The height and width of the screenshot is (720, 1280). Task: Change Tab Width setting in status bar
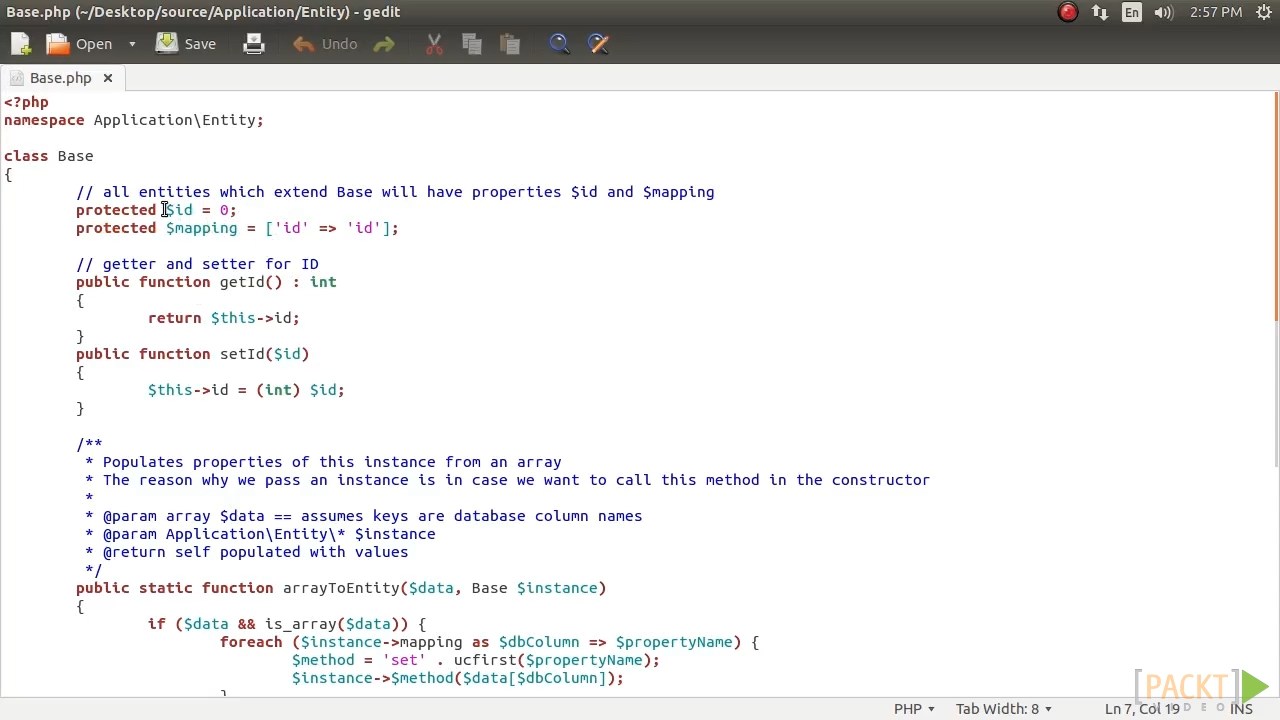(1003, 709)
